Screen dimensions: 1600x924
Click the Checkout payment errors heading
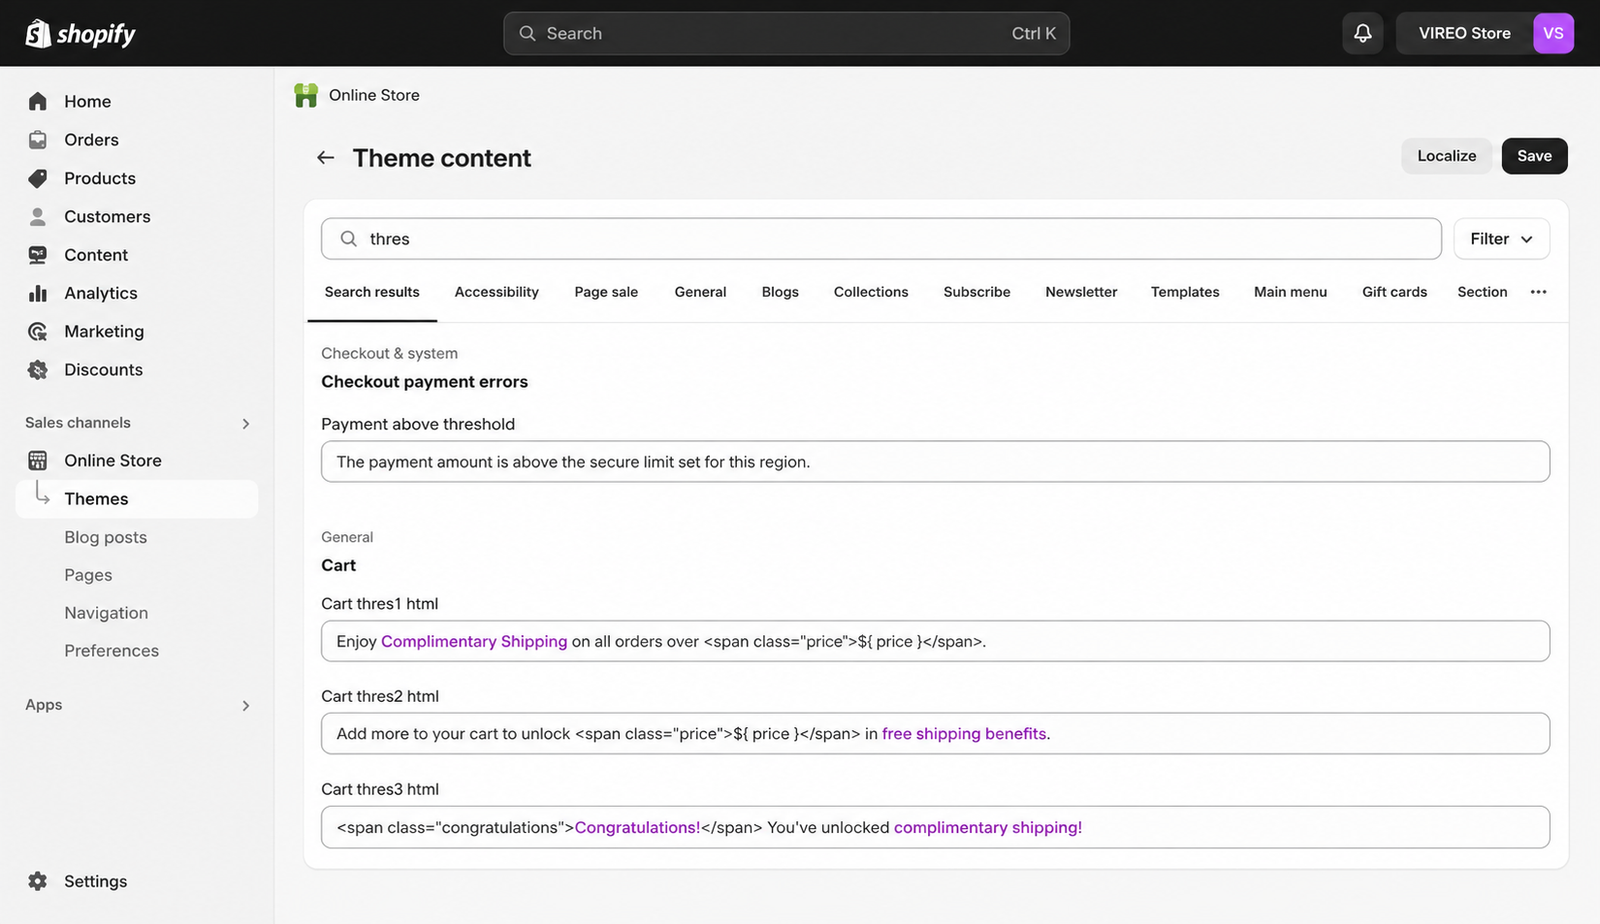424,382
